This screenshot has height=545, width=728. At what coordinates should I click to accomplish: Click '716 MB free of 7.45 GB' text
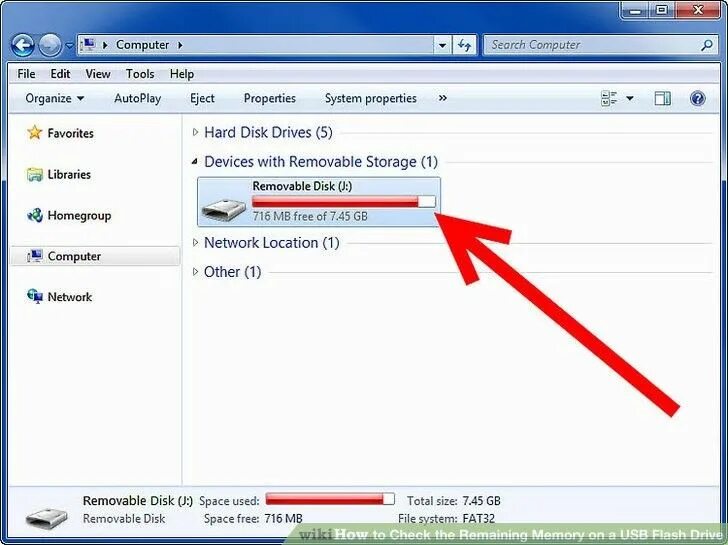click(310, 216)
